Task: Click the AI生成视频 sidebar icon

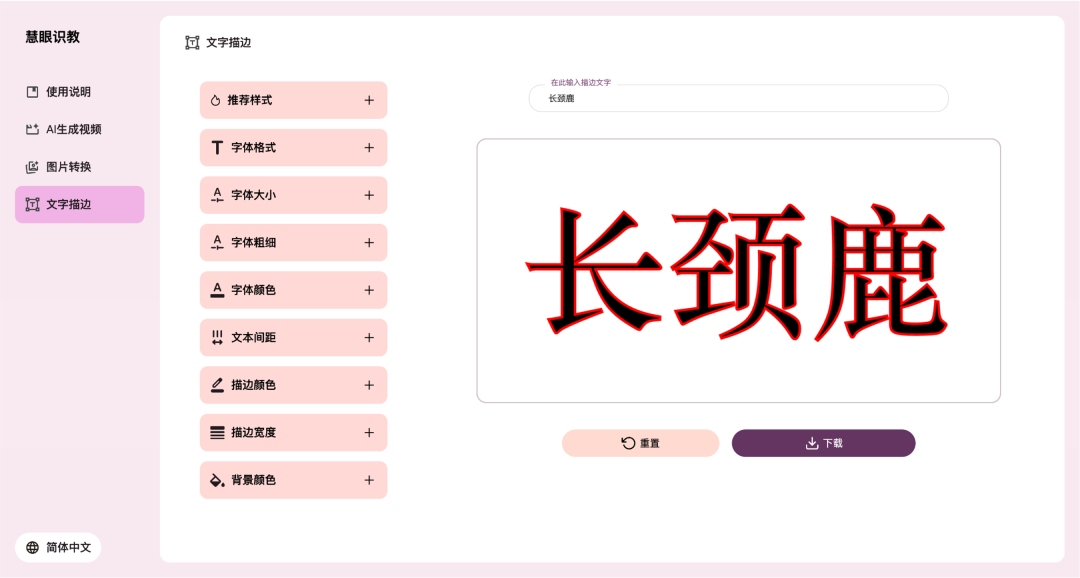Action: point(32,130)
